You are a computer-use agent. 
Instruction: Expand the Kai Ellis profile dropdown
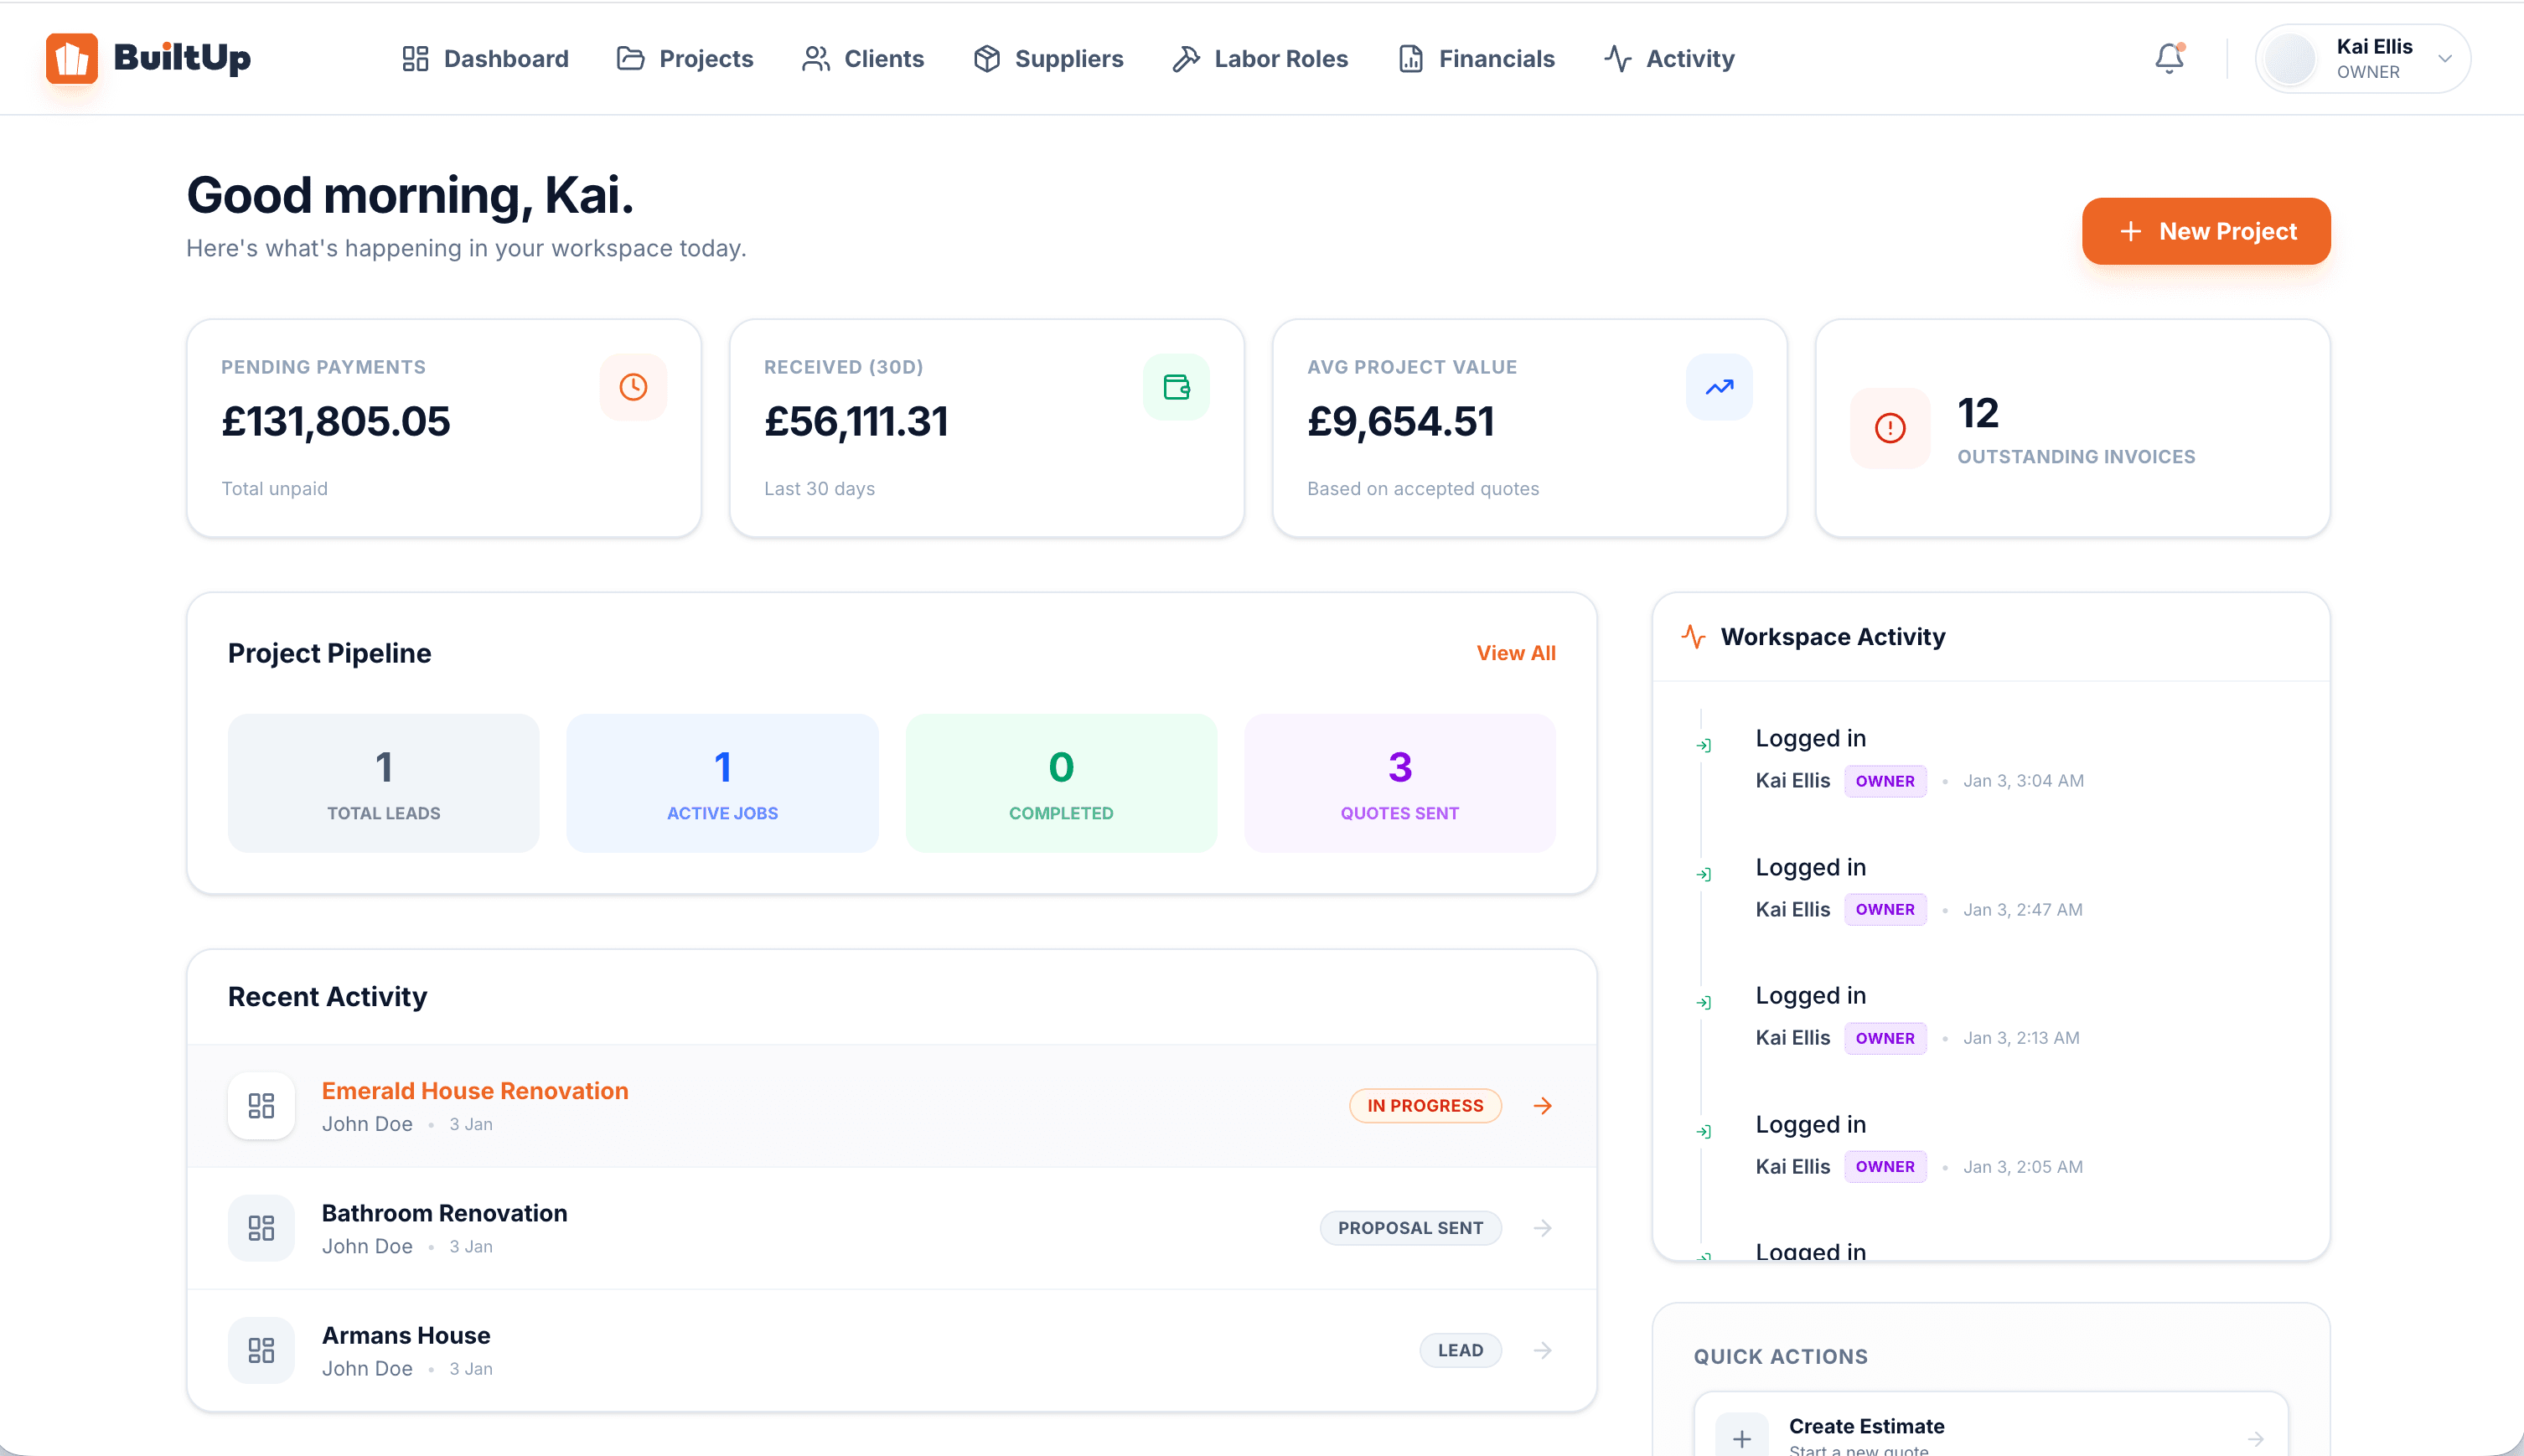point(2444,58)
